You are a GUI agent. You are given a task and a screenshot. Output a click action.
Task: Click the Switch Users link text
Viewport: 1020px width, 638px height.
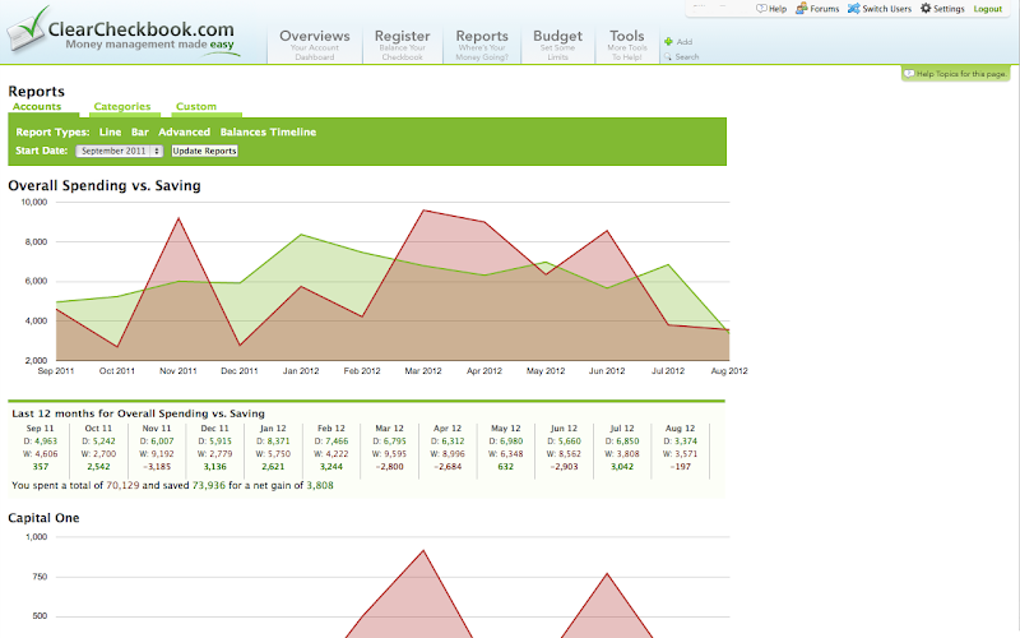(x=887, y=9)
